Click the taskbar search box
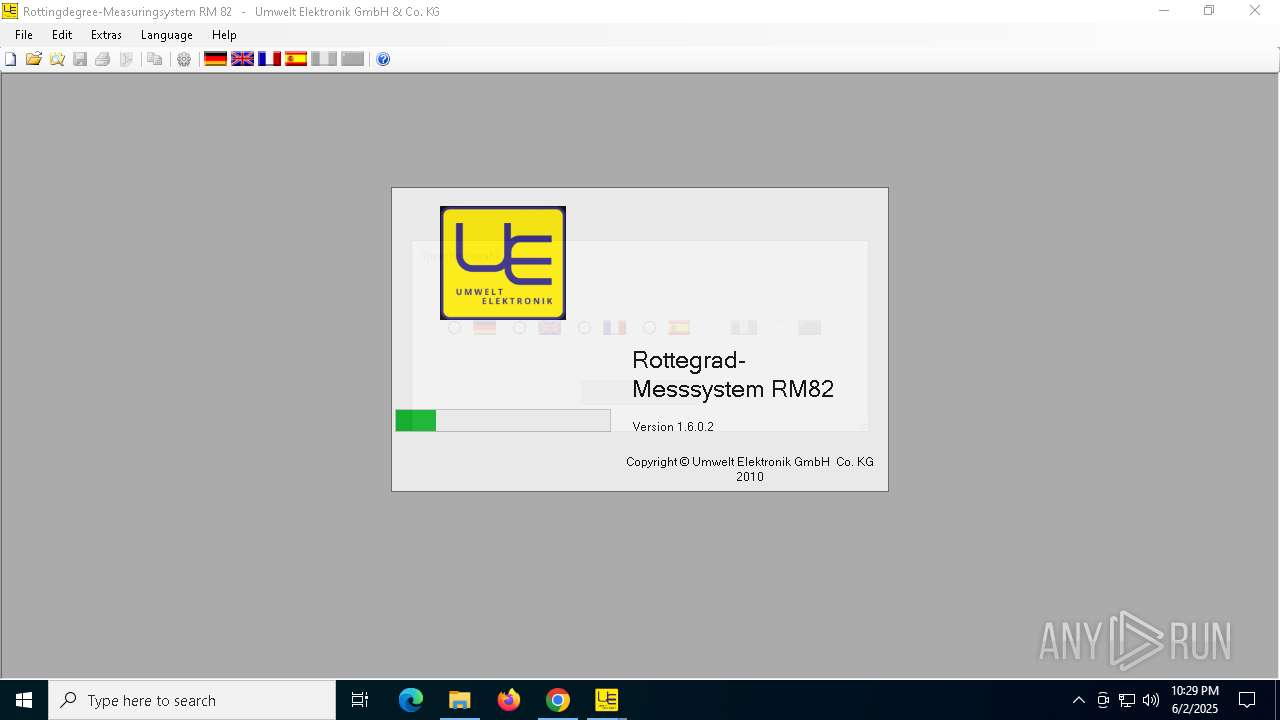This screenshot has height=720, width=1280. [192, 700]
